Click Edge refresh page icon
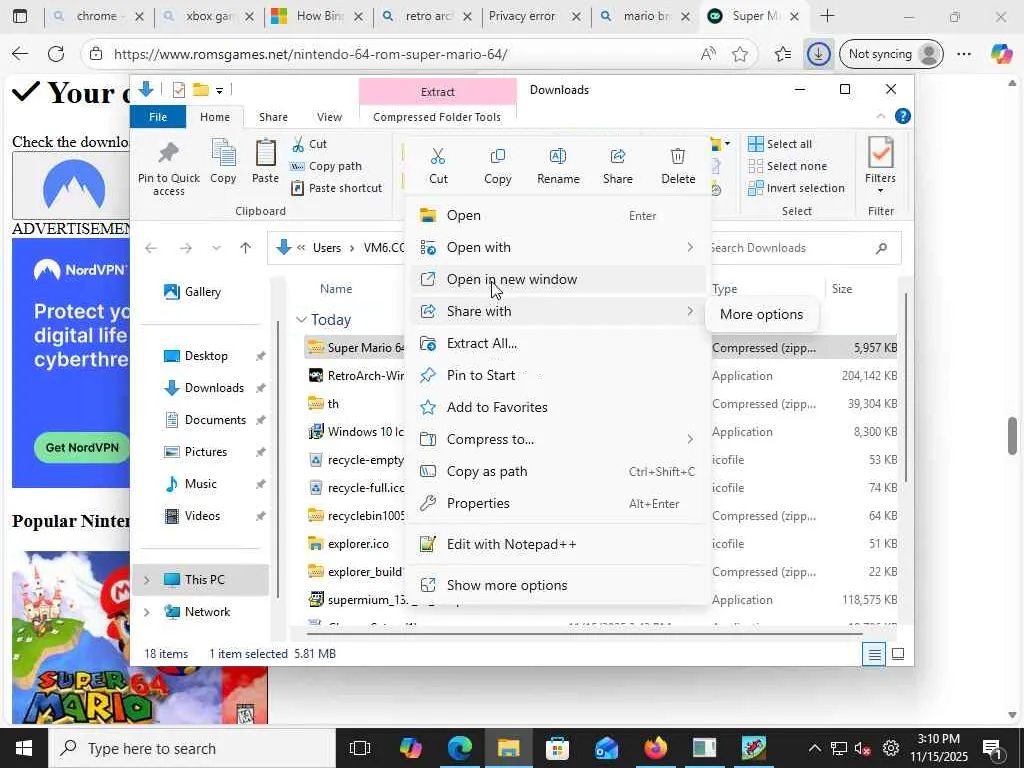Viewport: 1024px width, 768px height. pos(56,54)
